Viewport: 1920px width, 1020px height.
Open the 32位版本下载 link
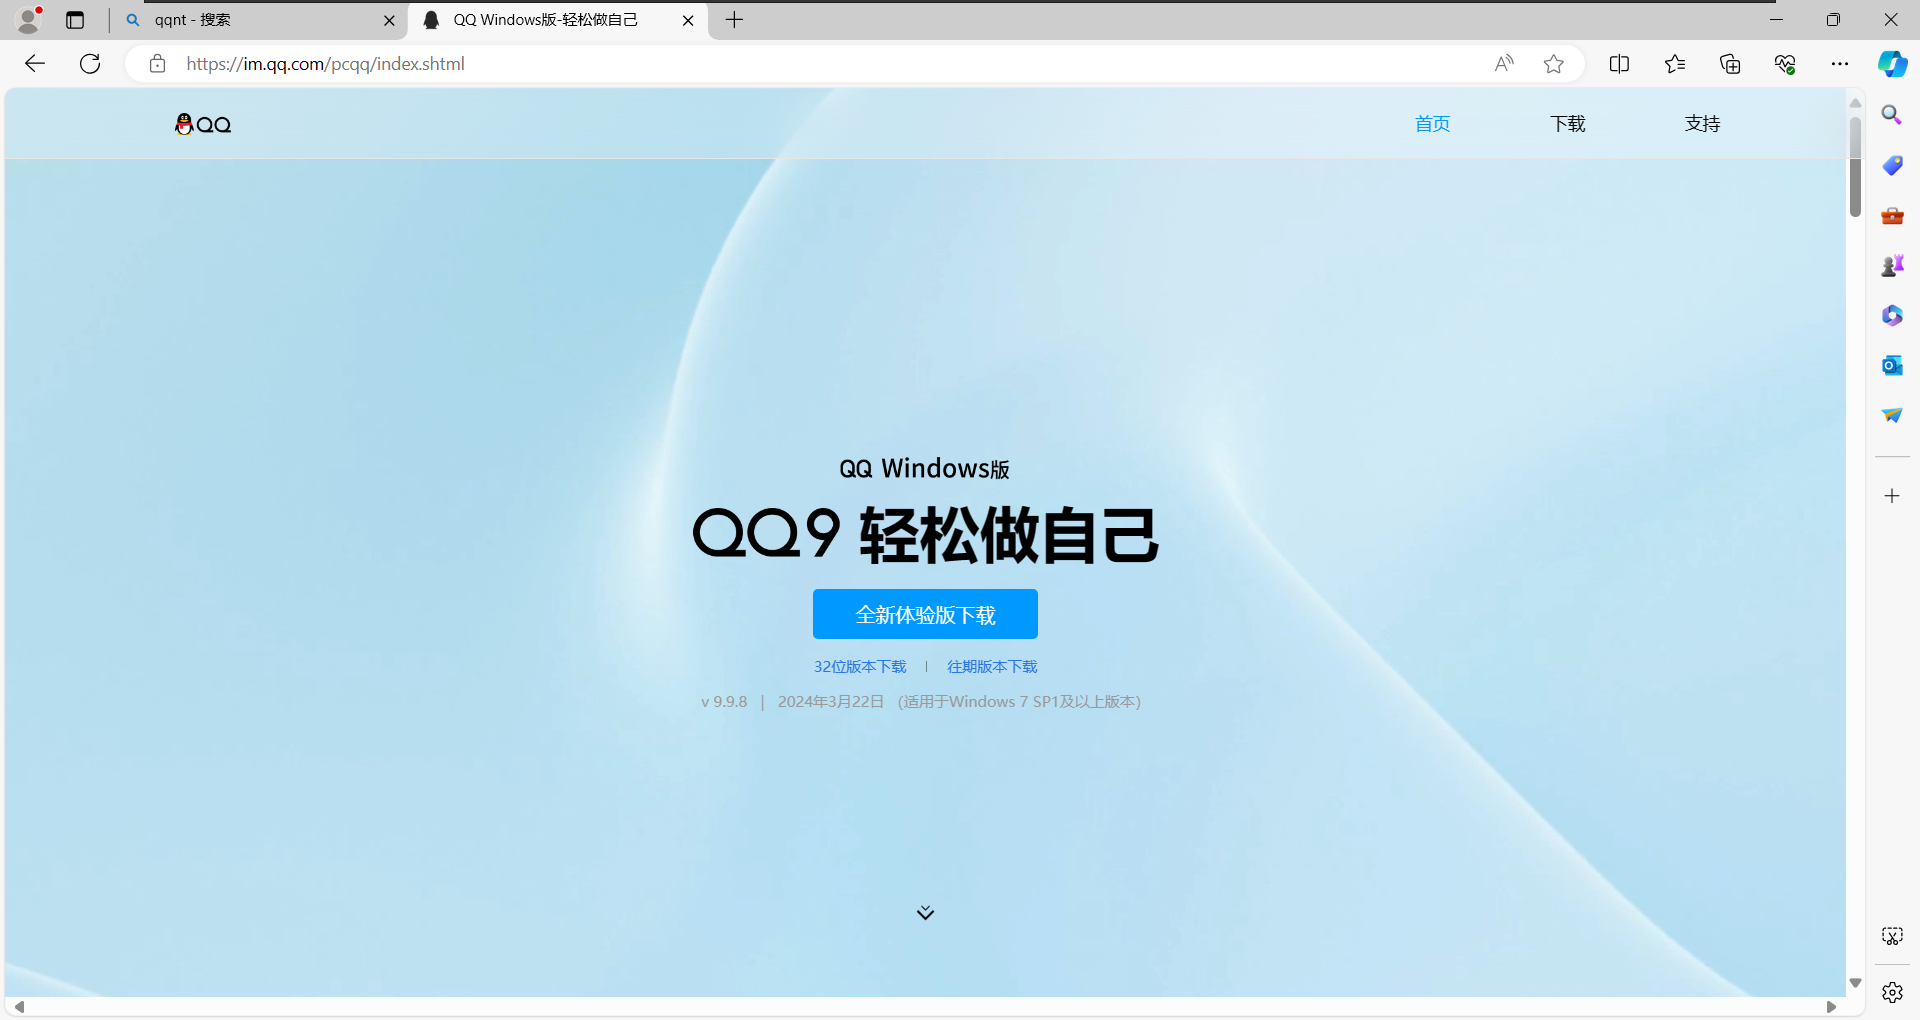pyautogui.click(x=859, y=667)
